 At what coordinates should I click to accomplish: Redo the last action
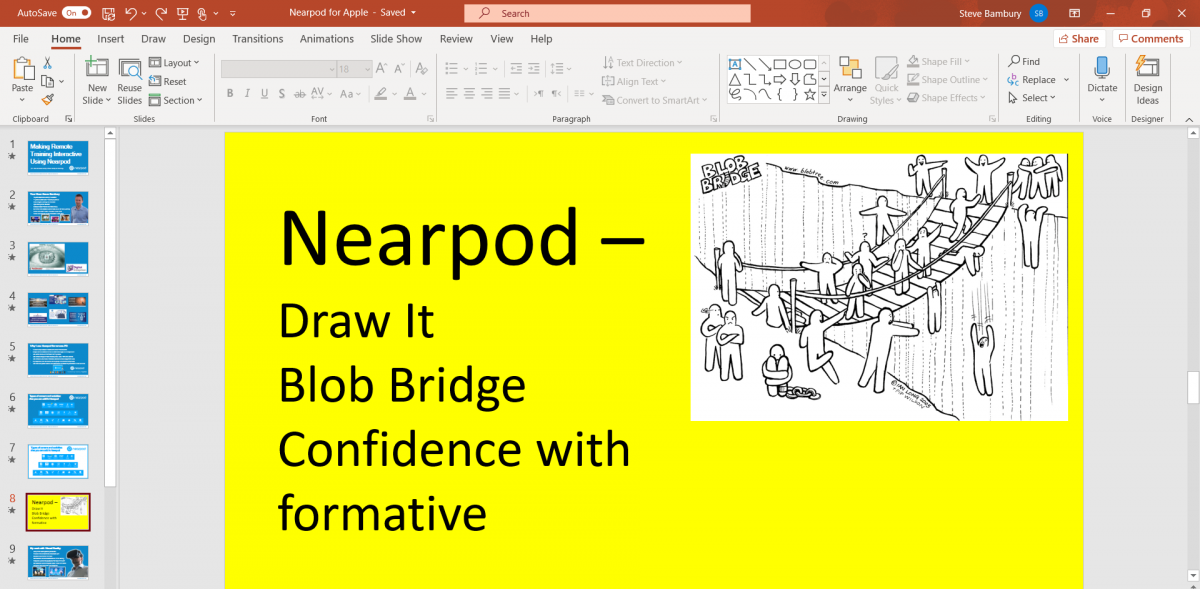coord(161,13)
